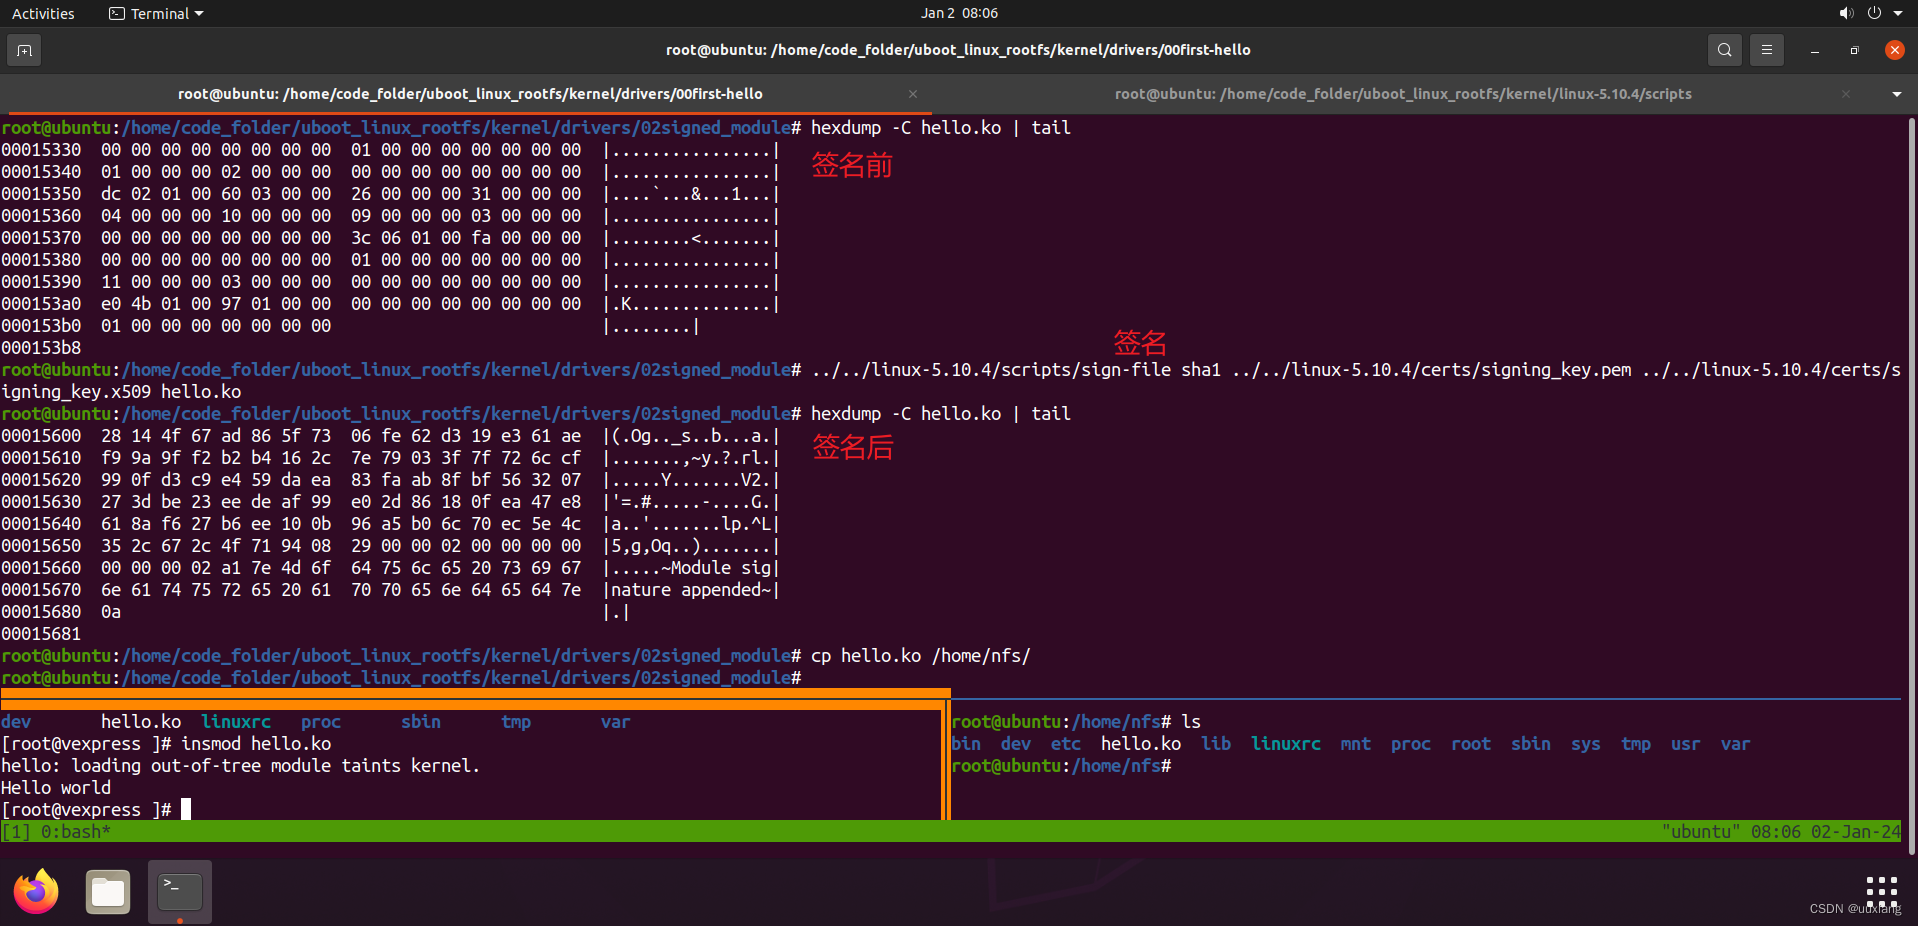
Task: Open the new tab button in Terminal header
Action: (24, 50)
